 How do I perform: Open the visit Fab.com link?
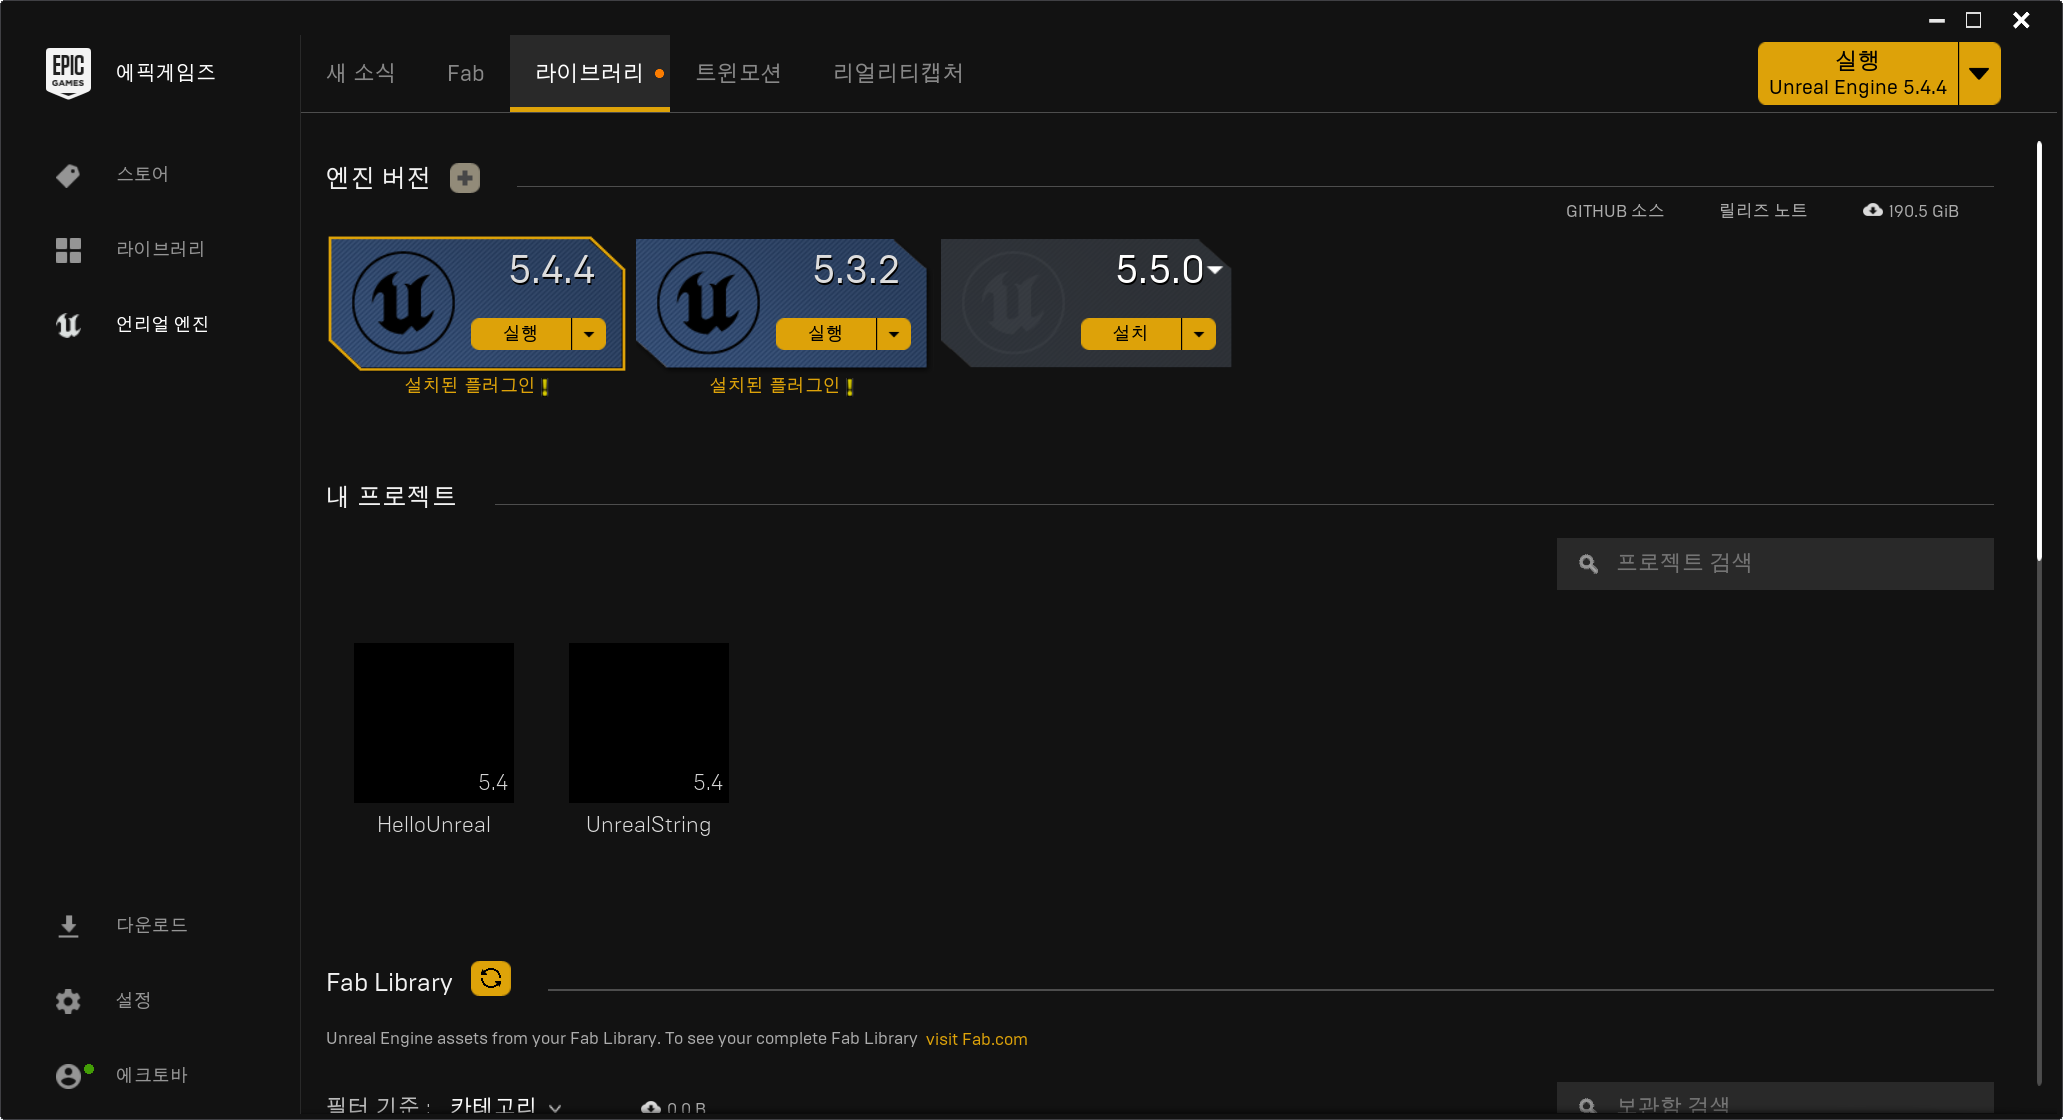976,1039
